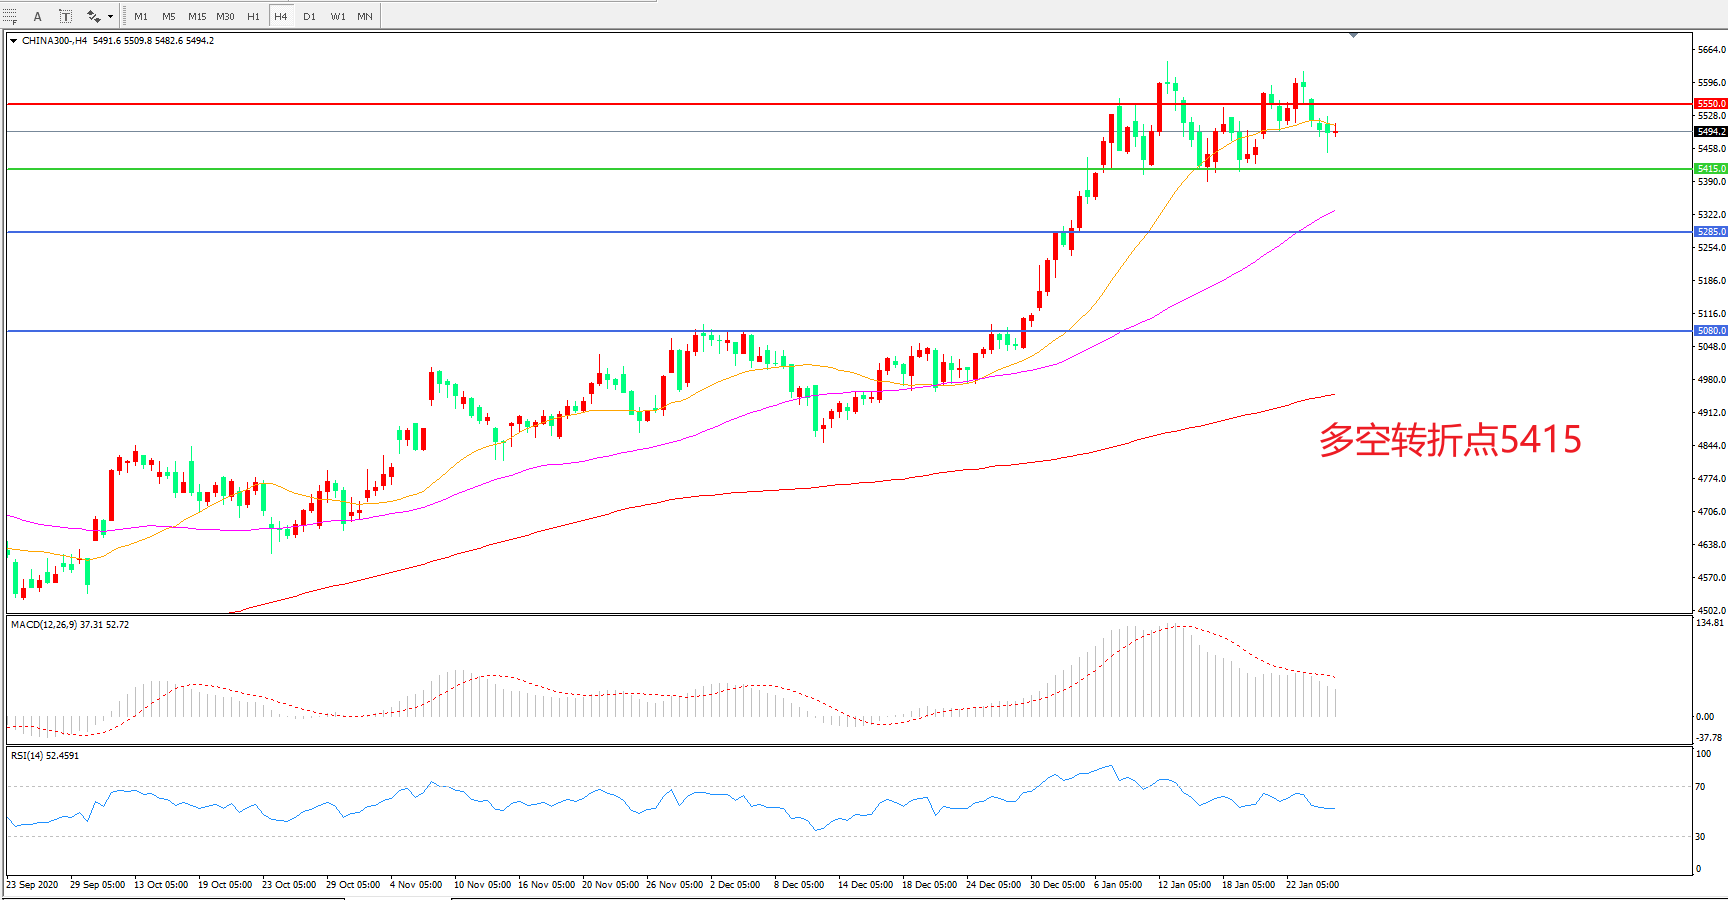
Task: Select the H1 timeframe
Action: pyautogui.click(x=253, y=16)
